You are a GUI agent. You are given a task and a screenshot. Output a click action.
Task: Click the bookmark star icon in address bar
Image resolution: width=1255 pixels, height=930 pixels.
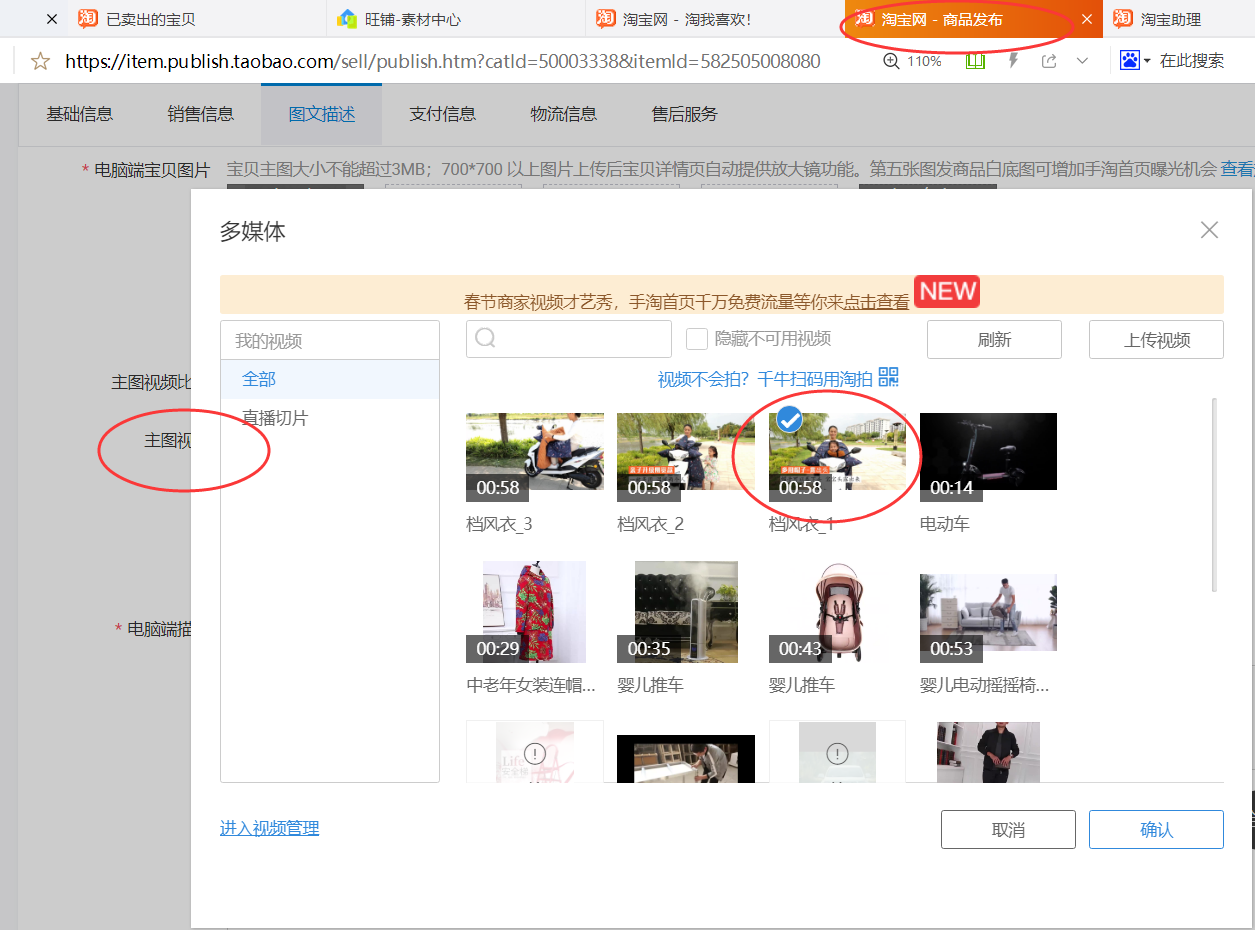pyautogui.click(x=40, y=62)
